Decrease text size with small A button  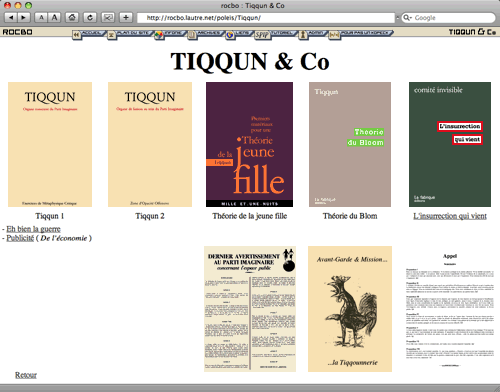(x=41, y=17)
